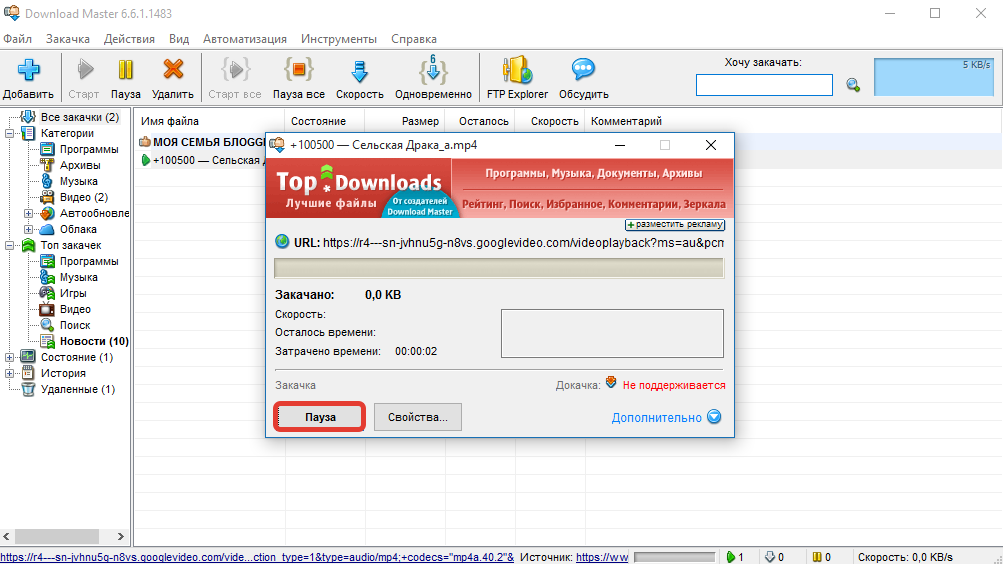The width and height of the screenshot is (1003, 564).
Task: Click the left panel scroll right arrow
Action: tap(120, 536)
